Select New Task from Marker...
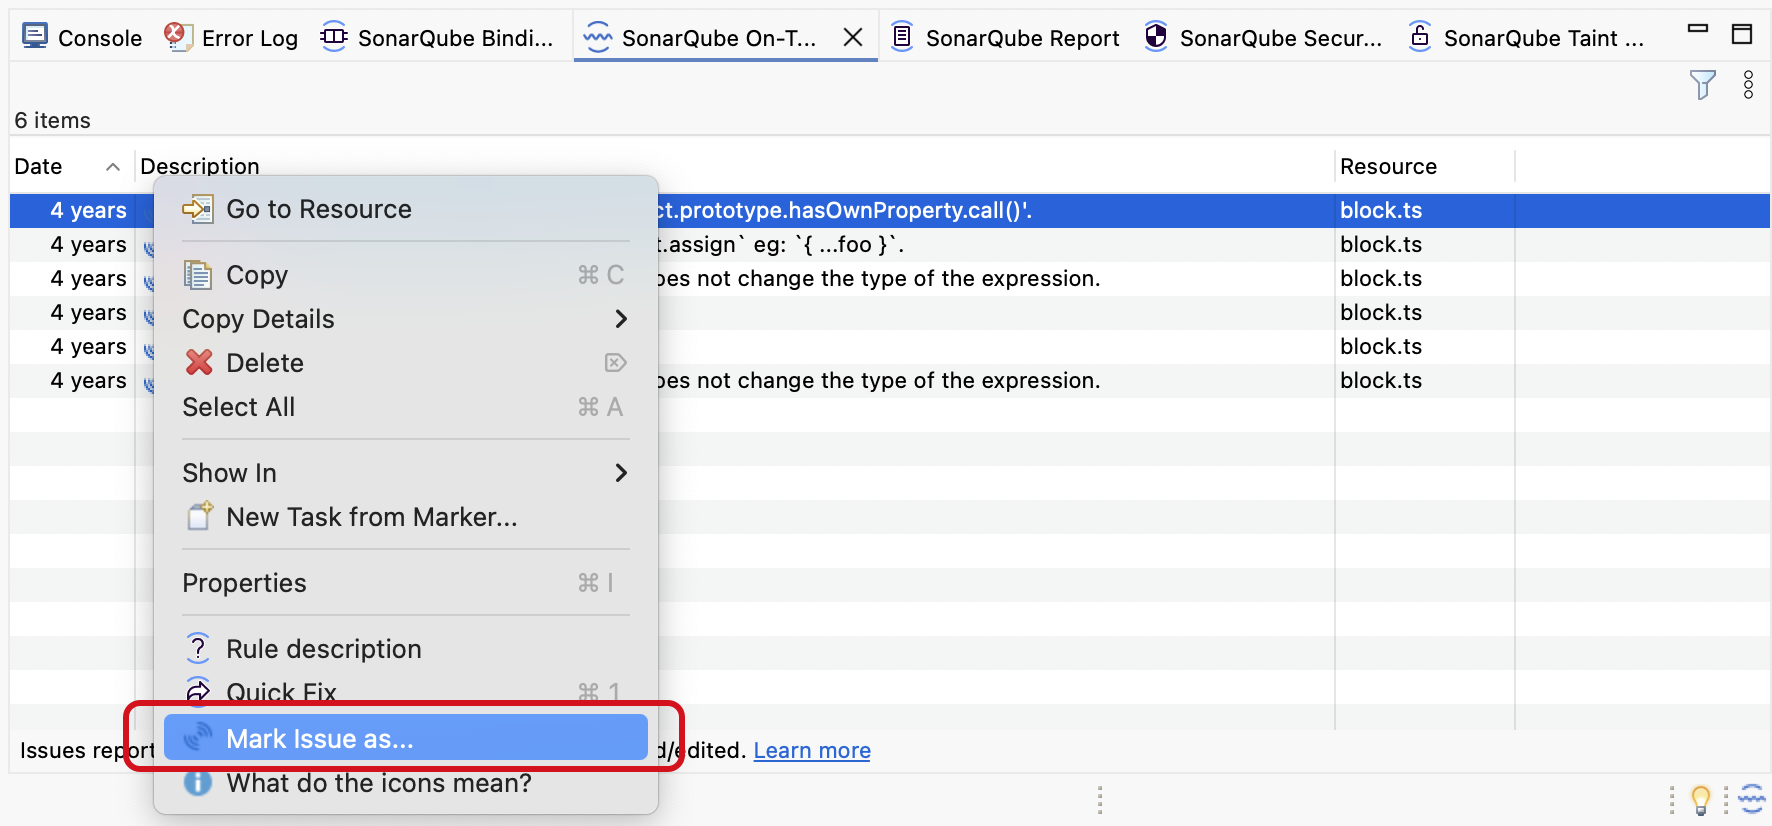The image size is (1772, 826). pyautogui.click(x=405, y=517)
